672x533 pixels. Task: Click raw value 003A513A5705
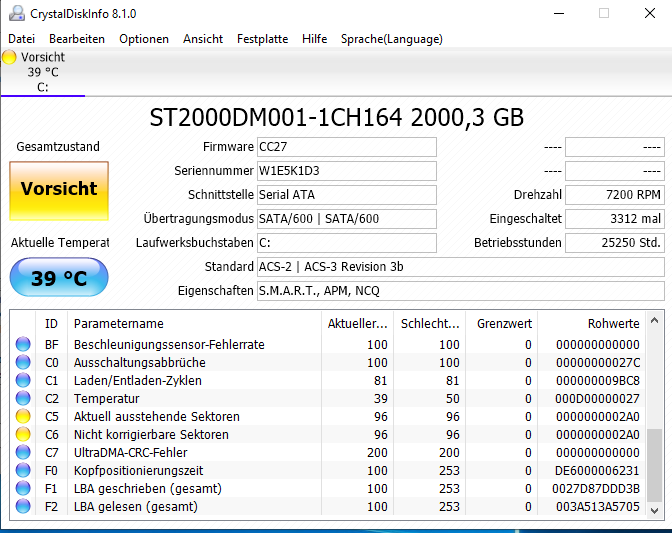598,506
